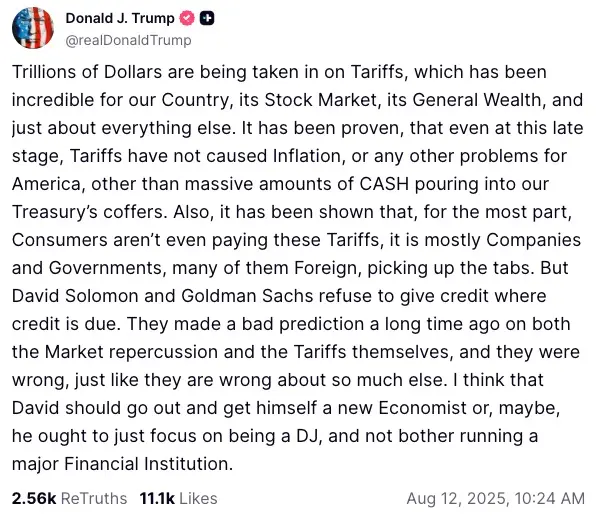Screen dimensions: 602x521
Task: Click the @realDonaldTrump handle
Action: click(128, 40)
